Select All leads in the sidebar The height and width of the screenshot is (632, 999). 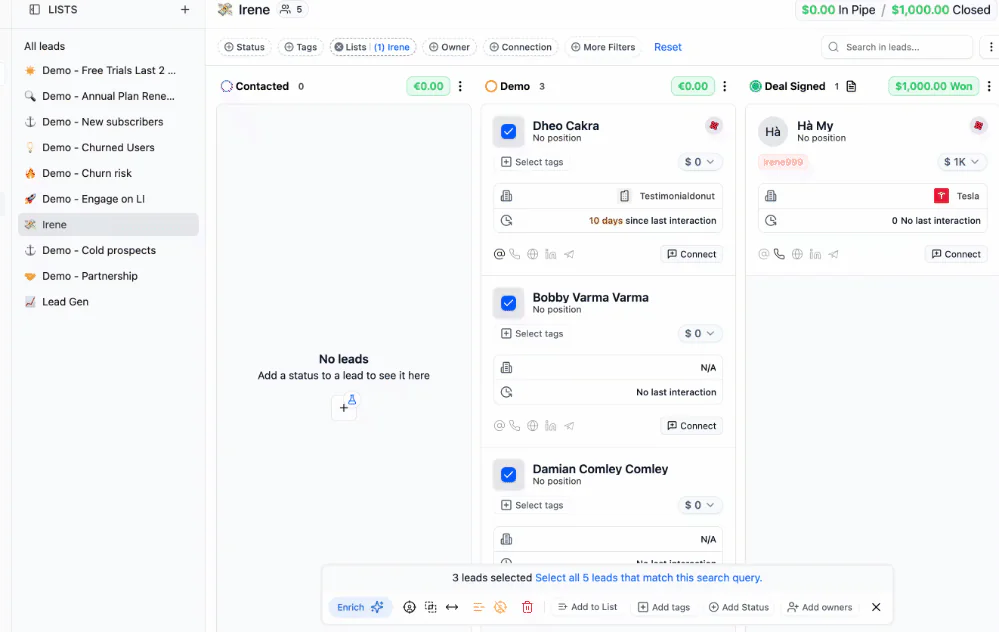pyautogui.click(x=45, y=47)
